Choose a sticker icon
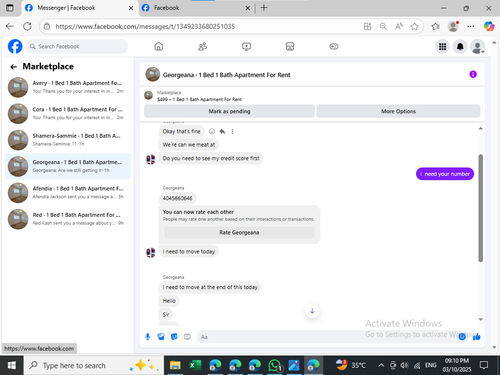500x375 pixels. (x=174, y=337)
